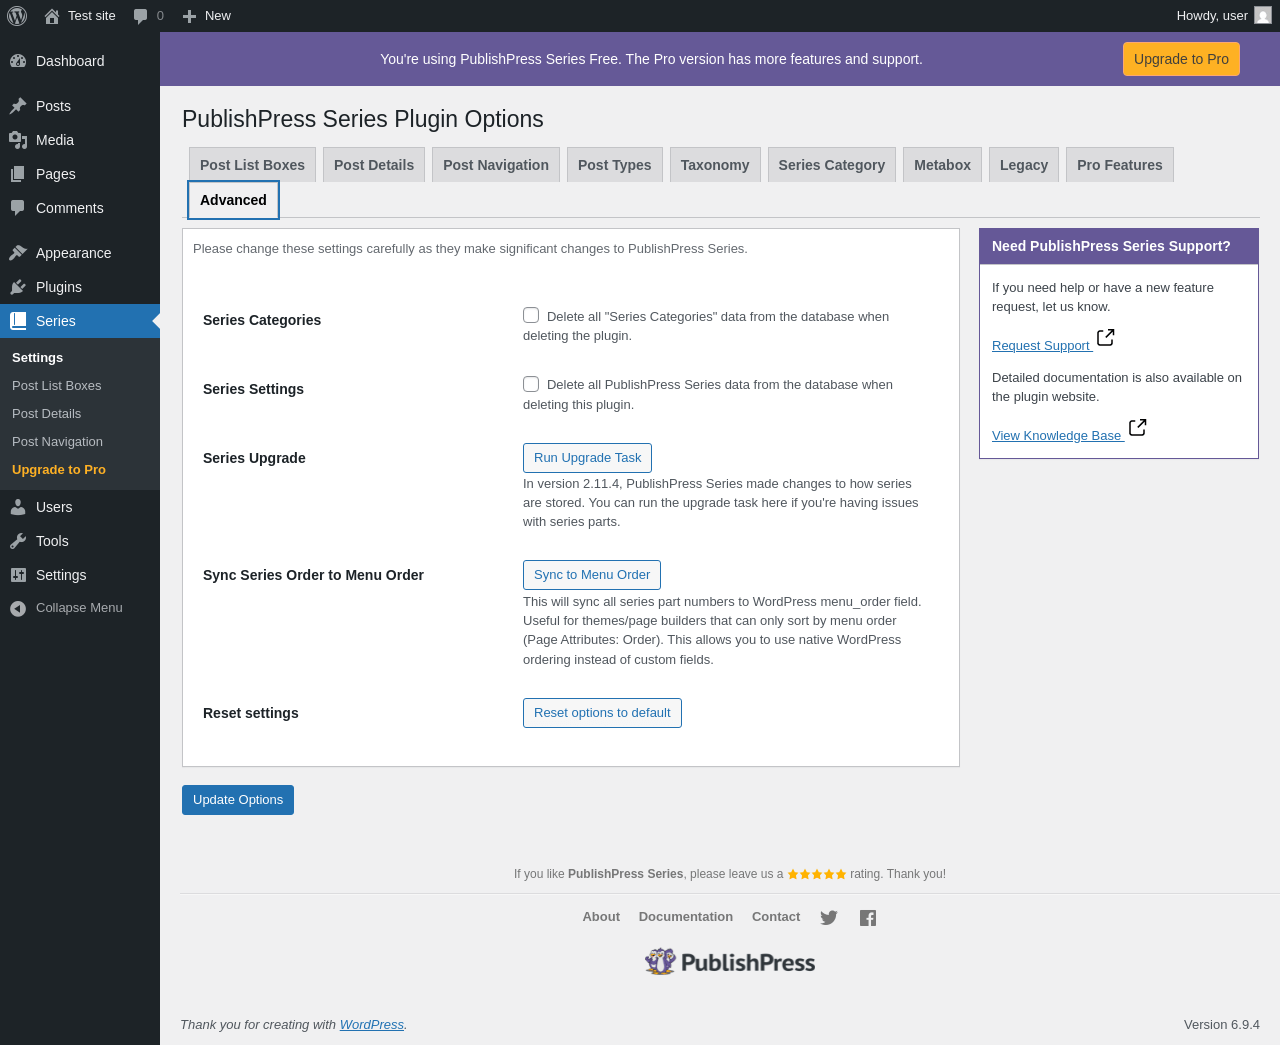This screenshot has width=1280, height=1045.
Task: Open the Documentation footer link
Action: 686,917
